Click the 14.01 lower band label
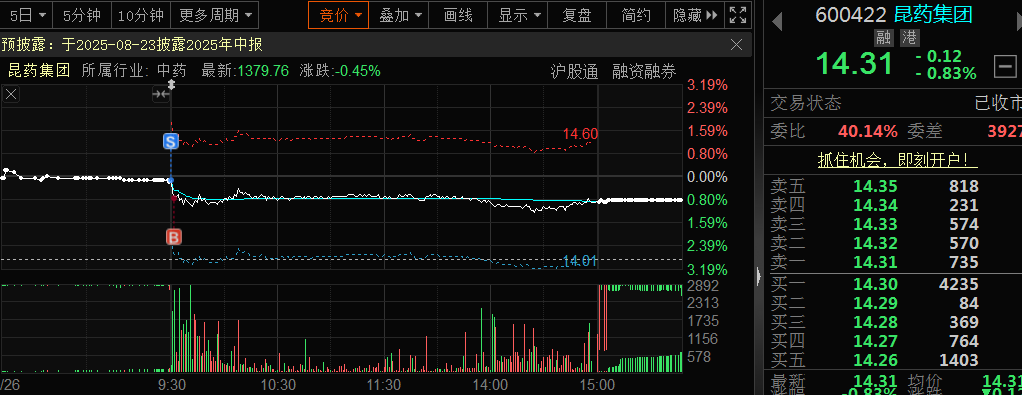 pos(580,261)
